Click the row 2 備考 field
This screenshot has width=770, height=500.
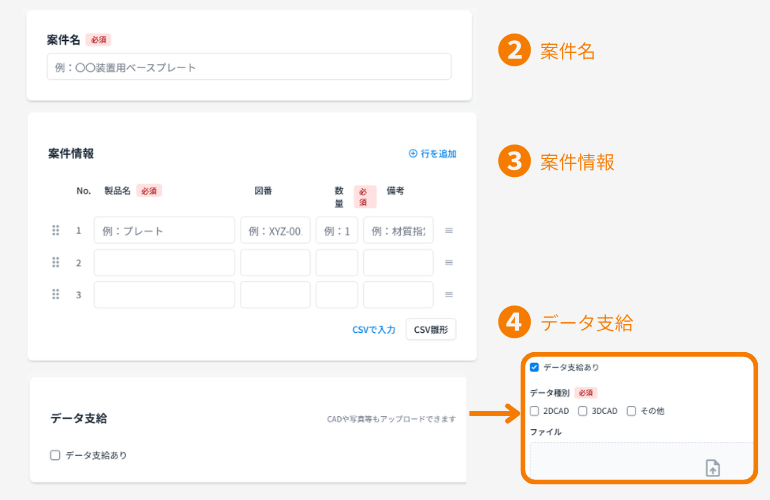coord(398,262)
